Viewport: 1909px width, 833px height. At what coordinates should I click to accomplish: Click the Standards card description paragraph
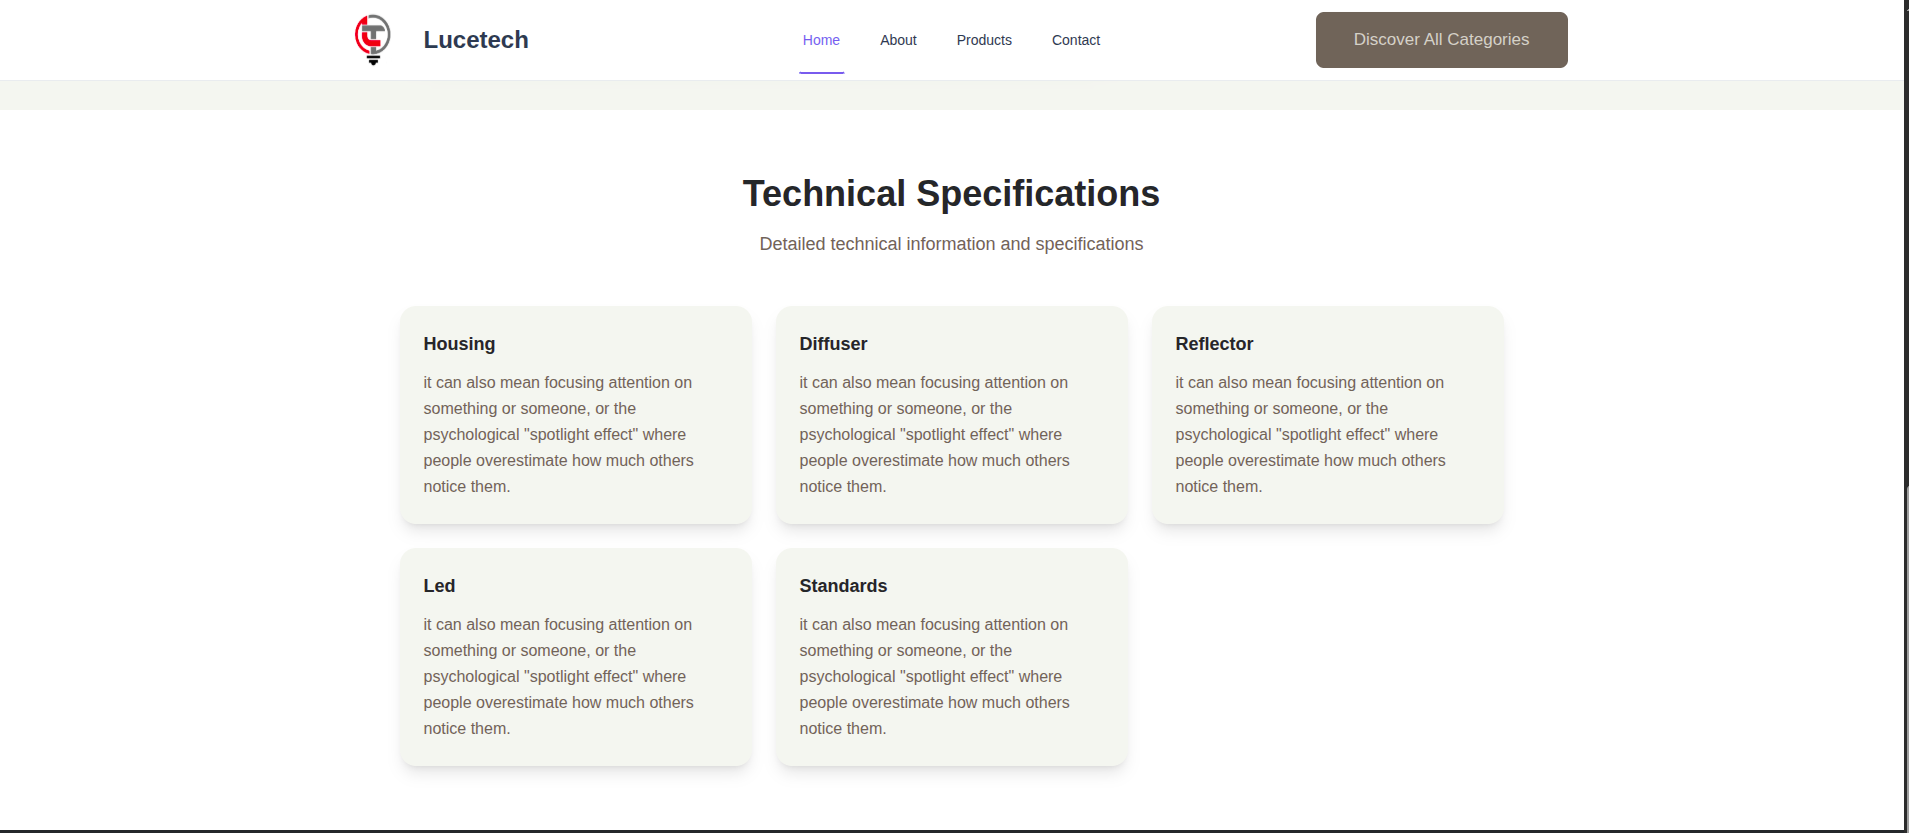934,677
